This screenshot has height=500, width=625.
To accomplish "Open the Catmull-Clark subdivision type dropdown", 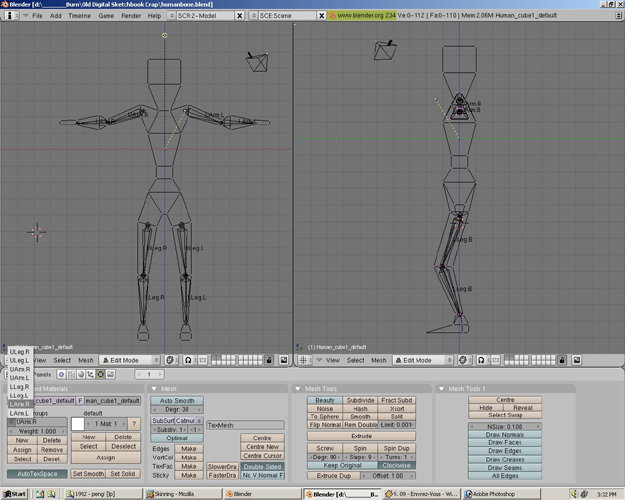I will (x=189, y=421).
